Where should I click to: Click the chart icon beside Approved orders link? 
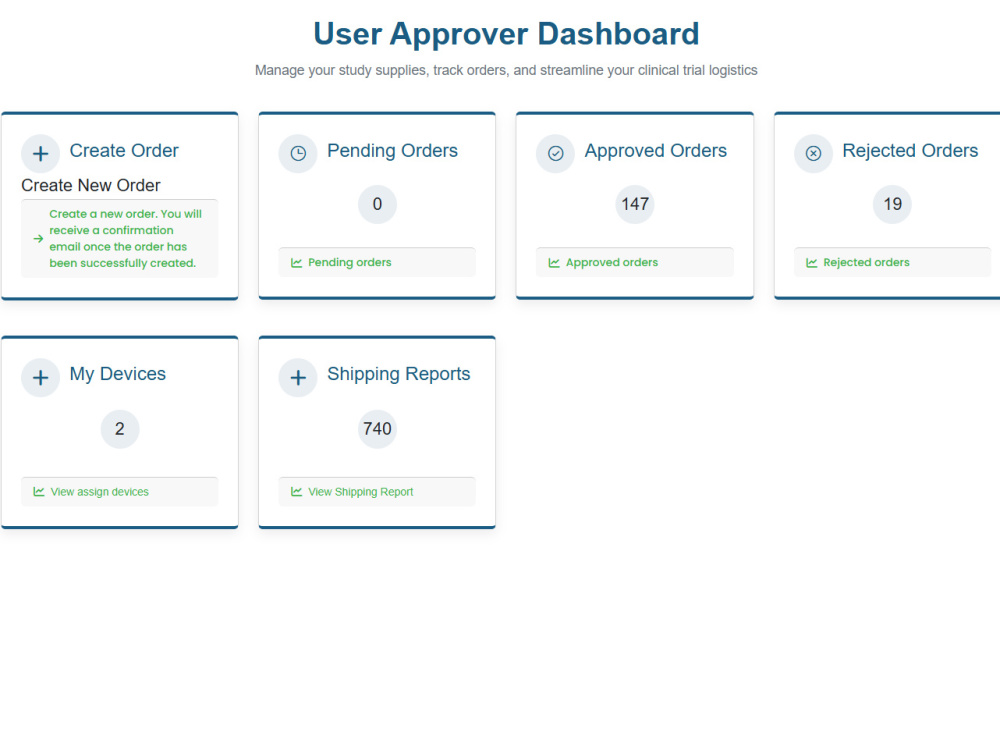point(554,263)
